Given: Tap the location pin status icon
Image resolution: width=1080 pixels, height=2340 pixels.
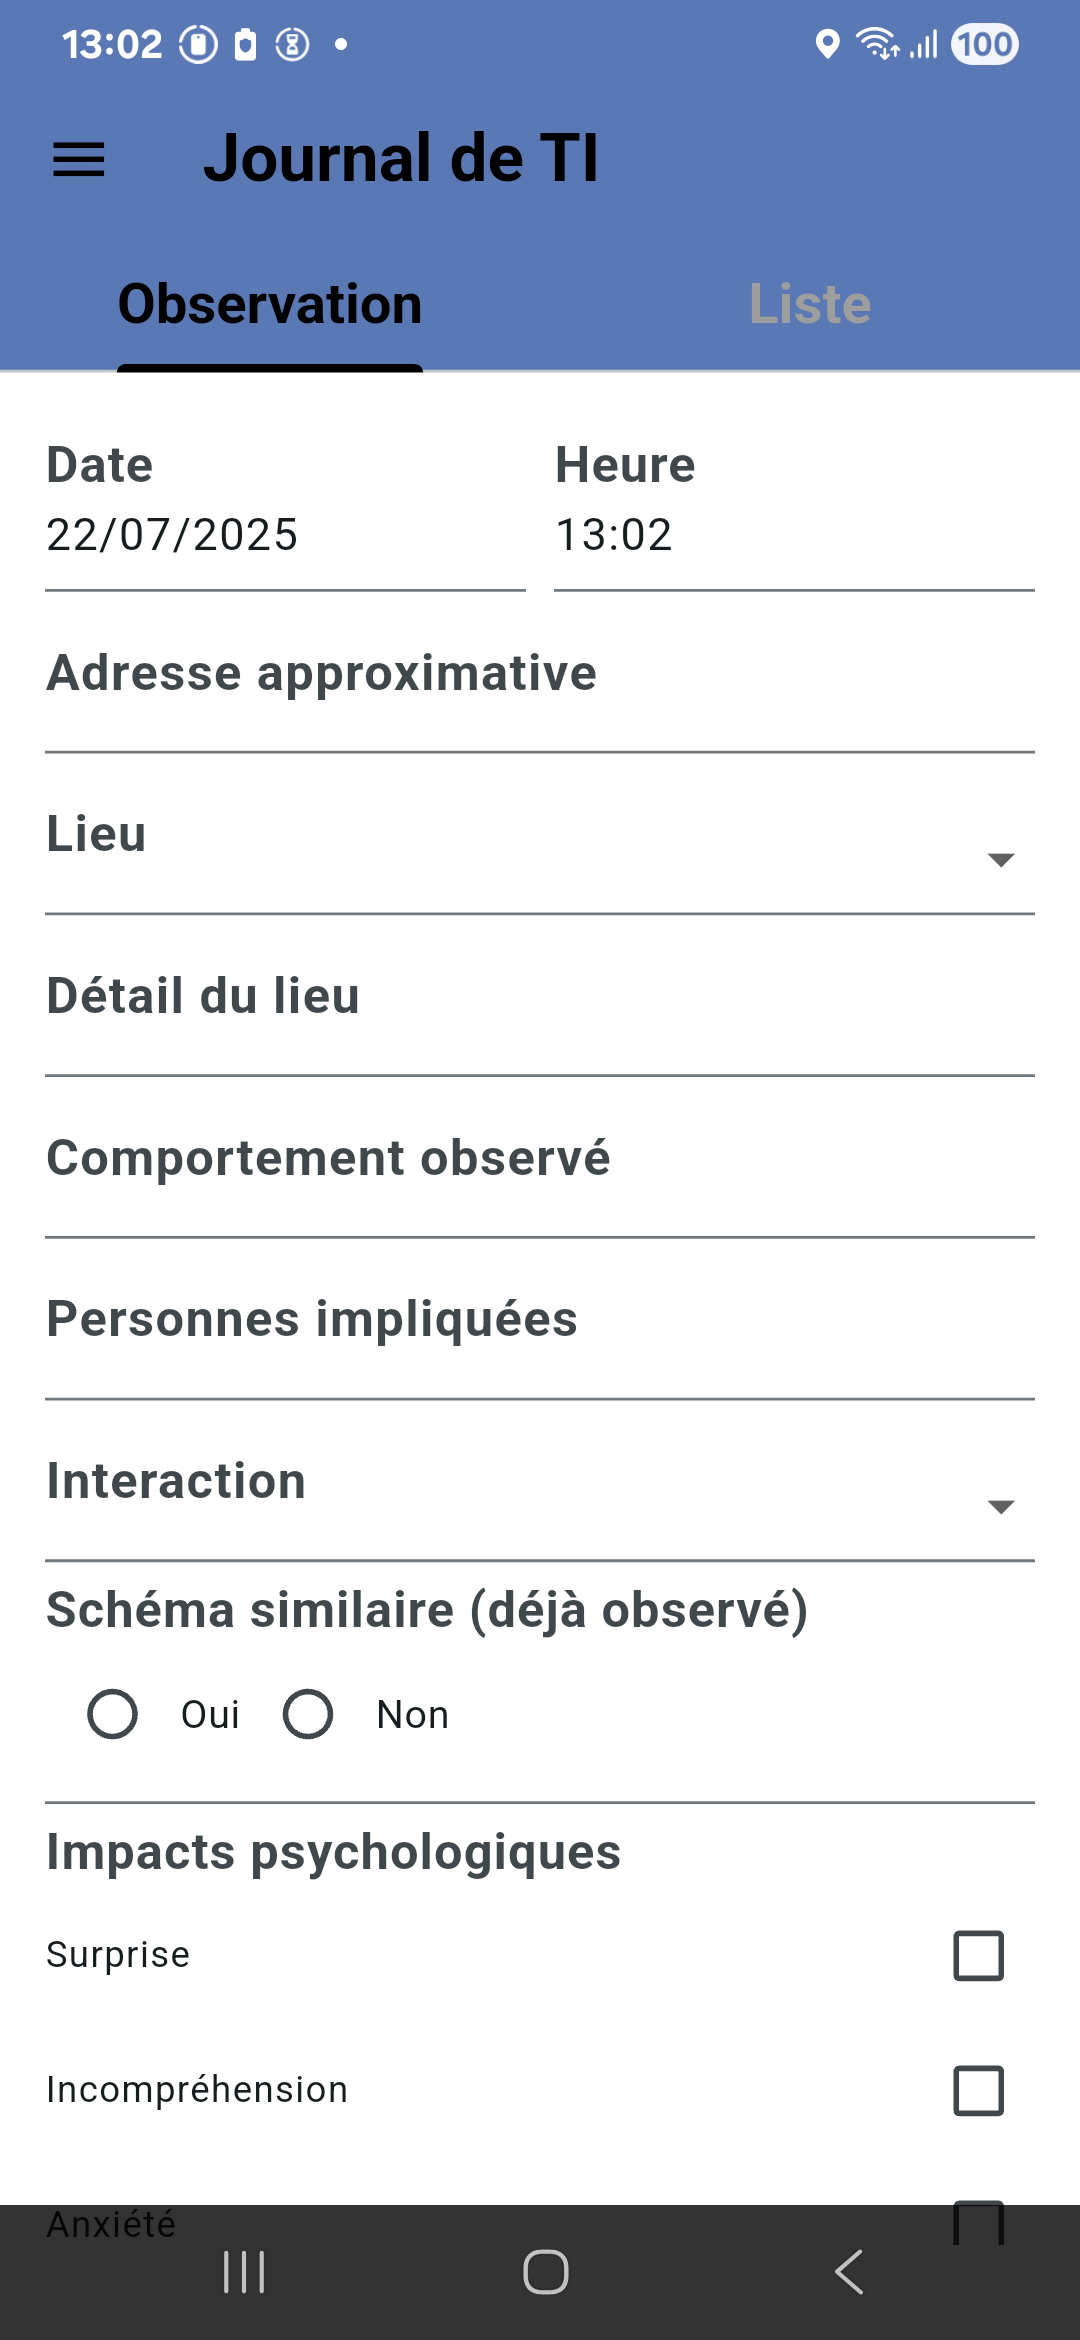Looking at the screenshot, I should point(827,44).
